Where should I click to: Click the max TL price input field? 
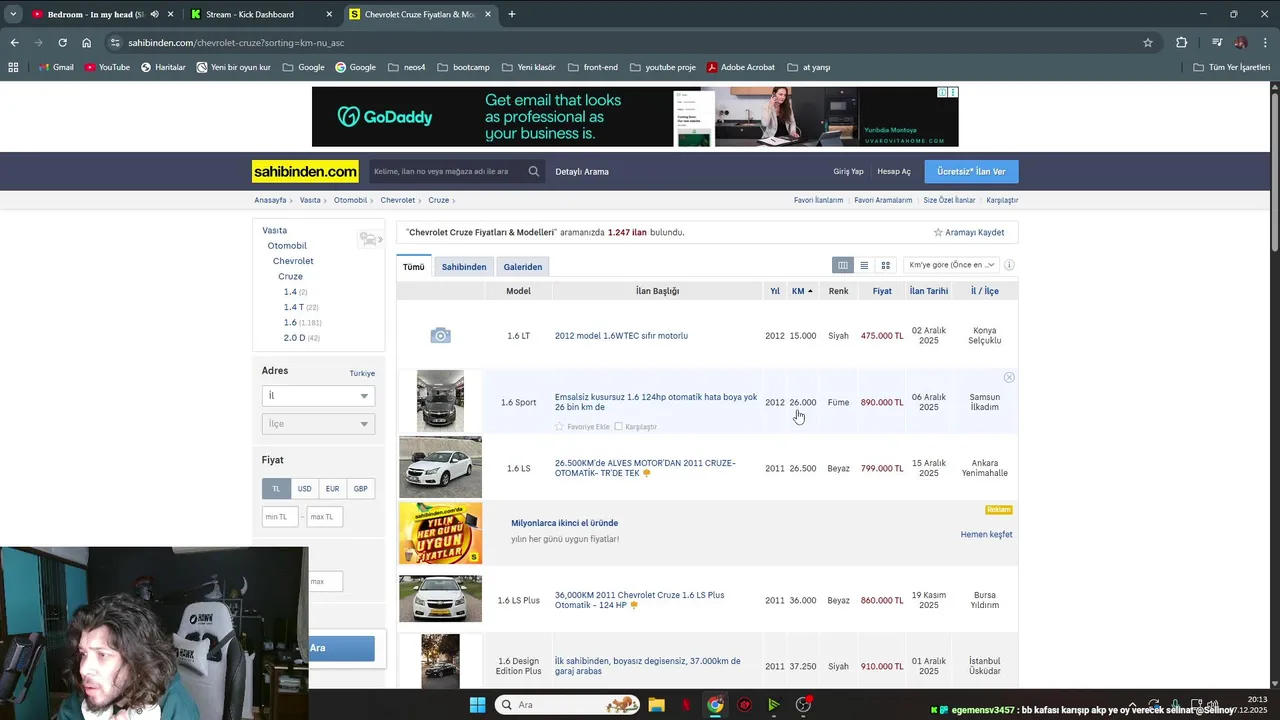coord(325,517)
